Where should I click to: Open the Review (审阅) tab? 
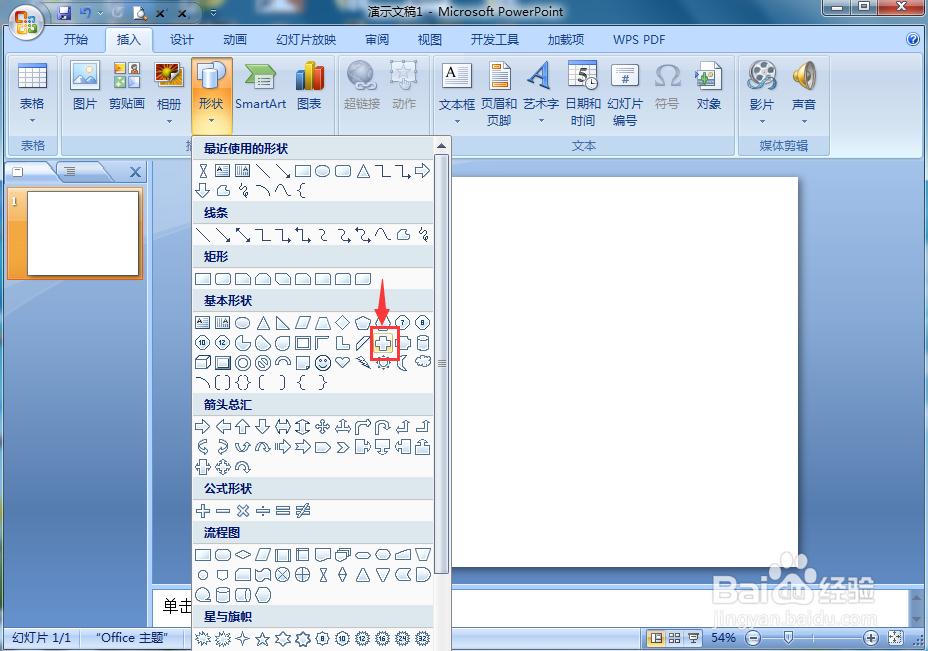click(x=377, y=40)
